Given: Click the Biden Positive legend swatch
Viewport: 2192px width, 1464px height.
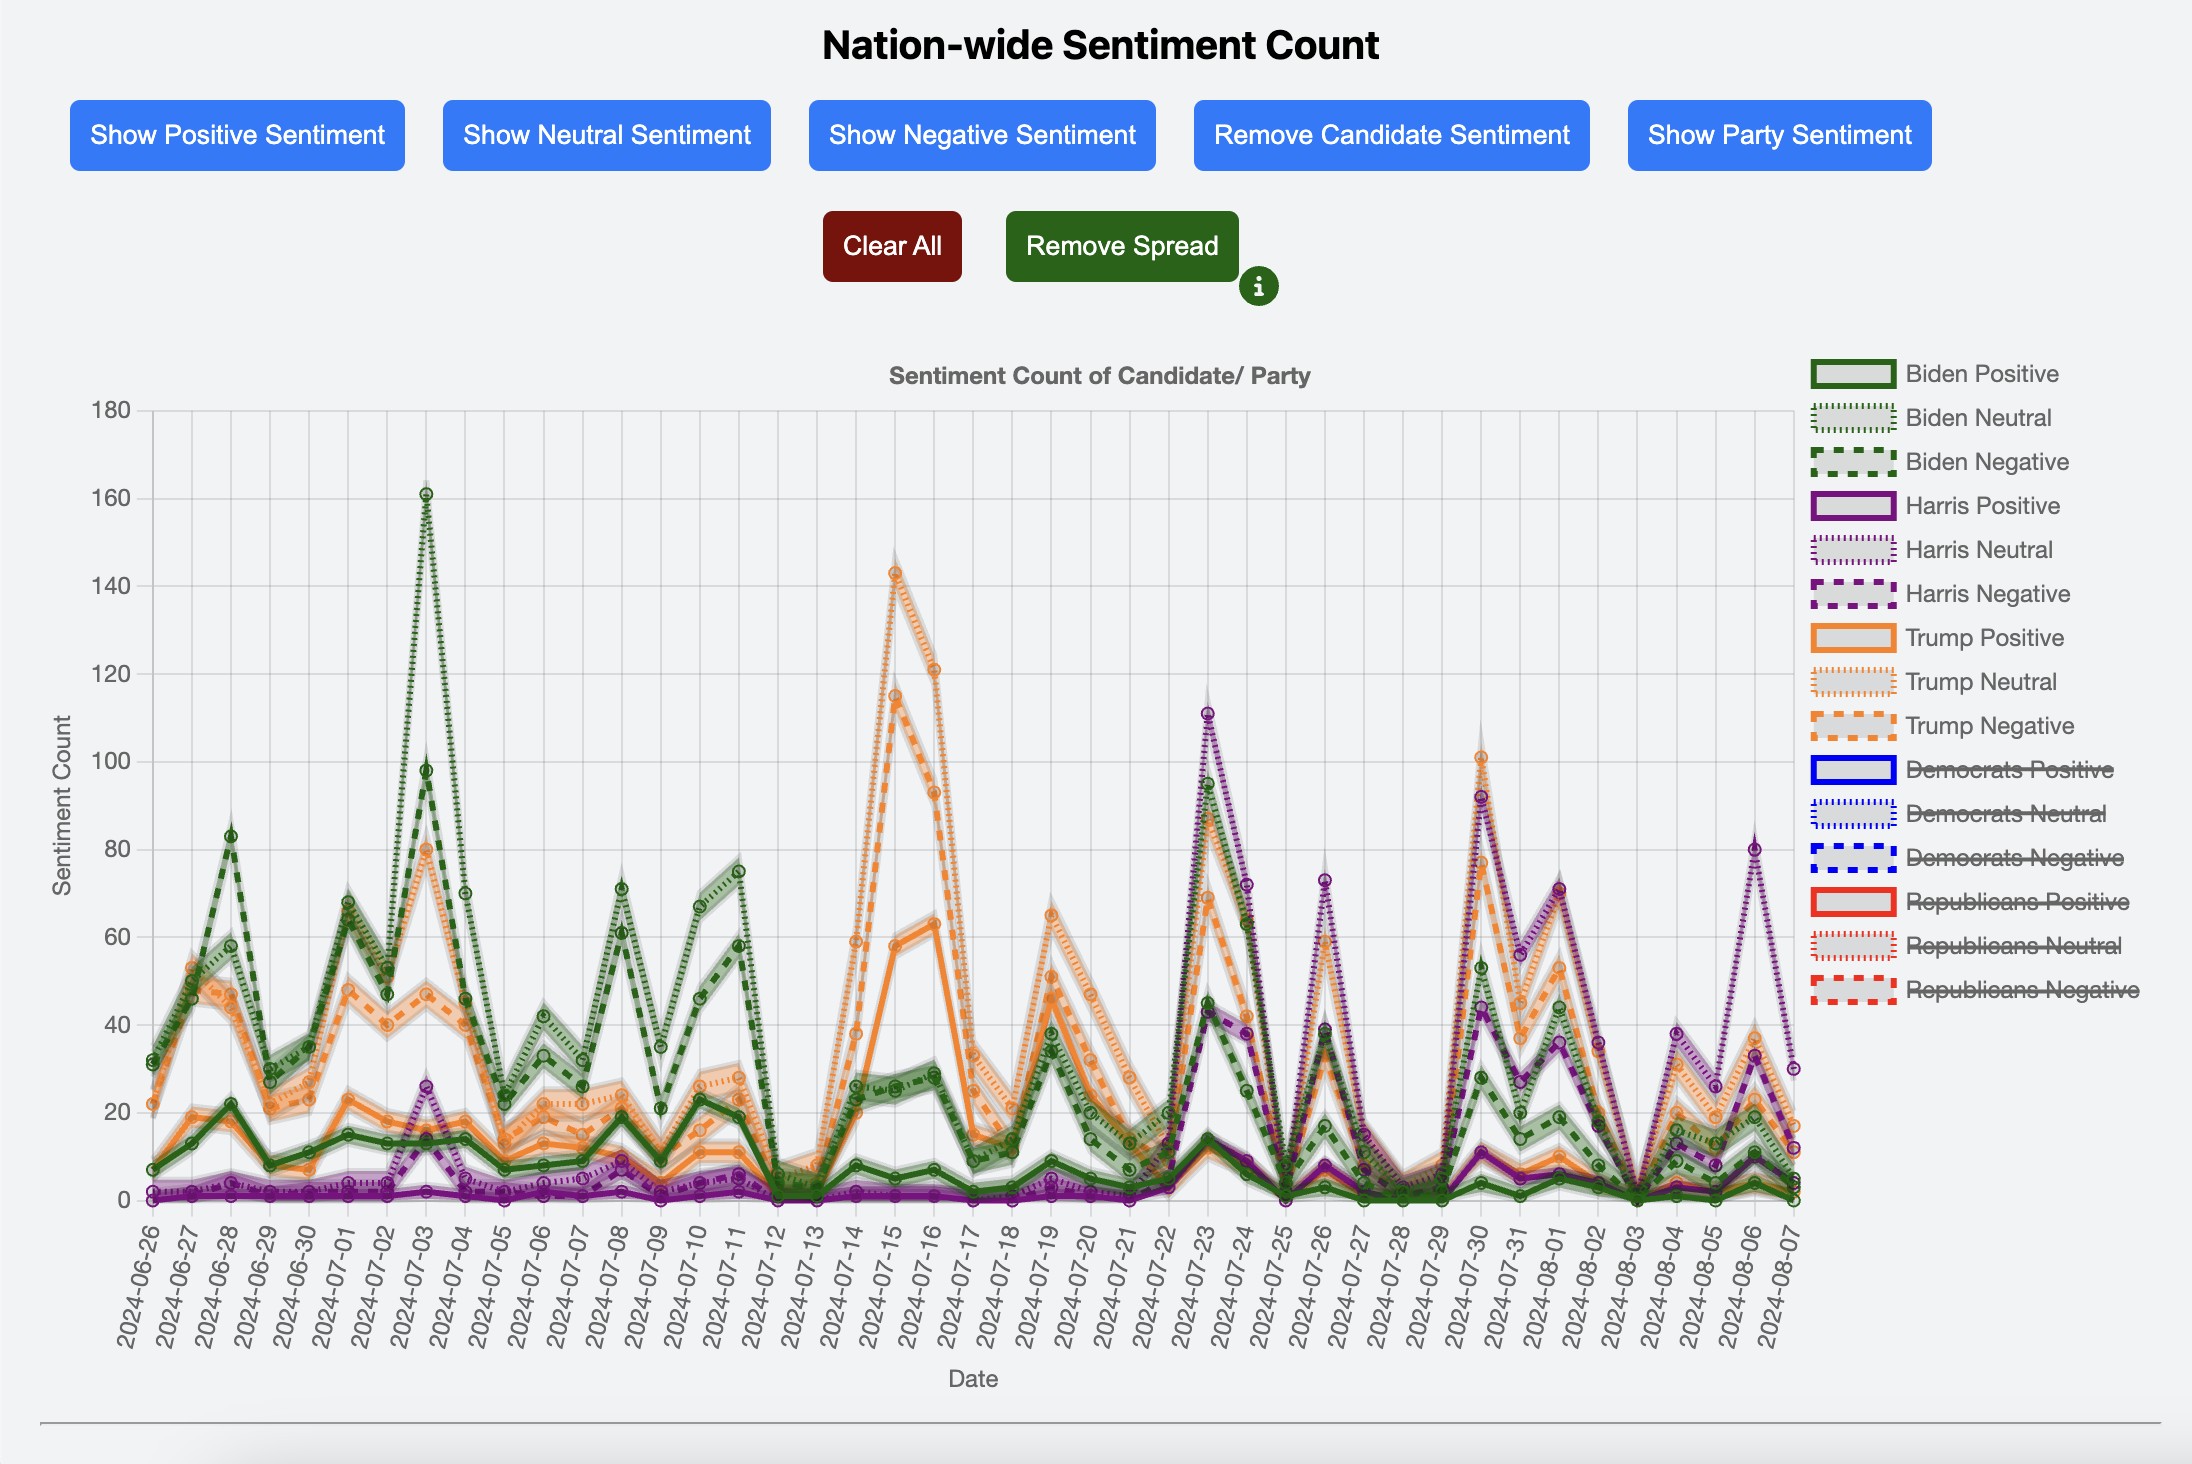Looking at the screenshot, I should [1853, 374].
